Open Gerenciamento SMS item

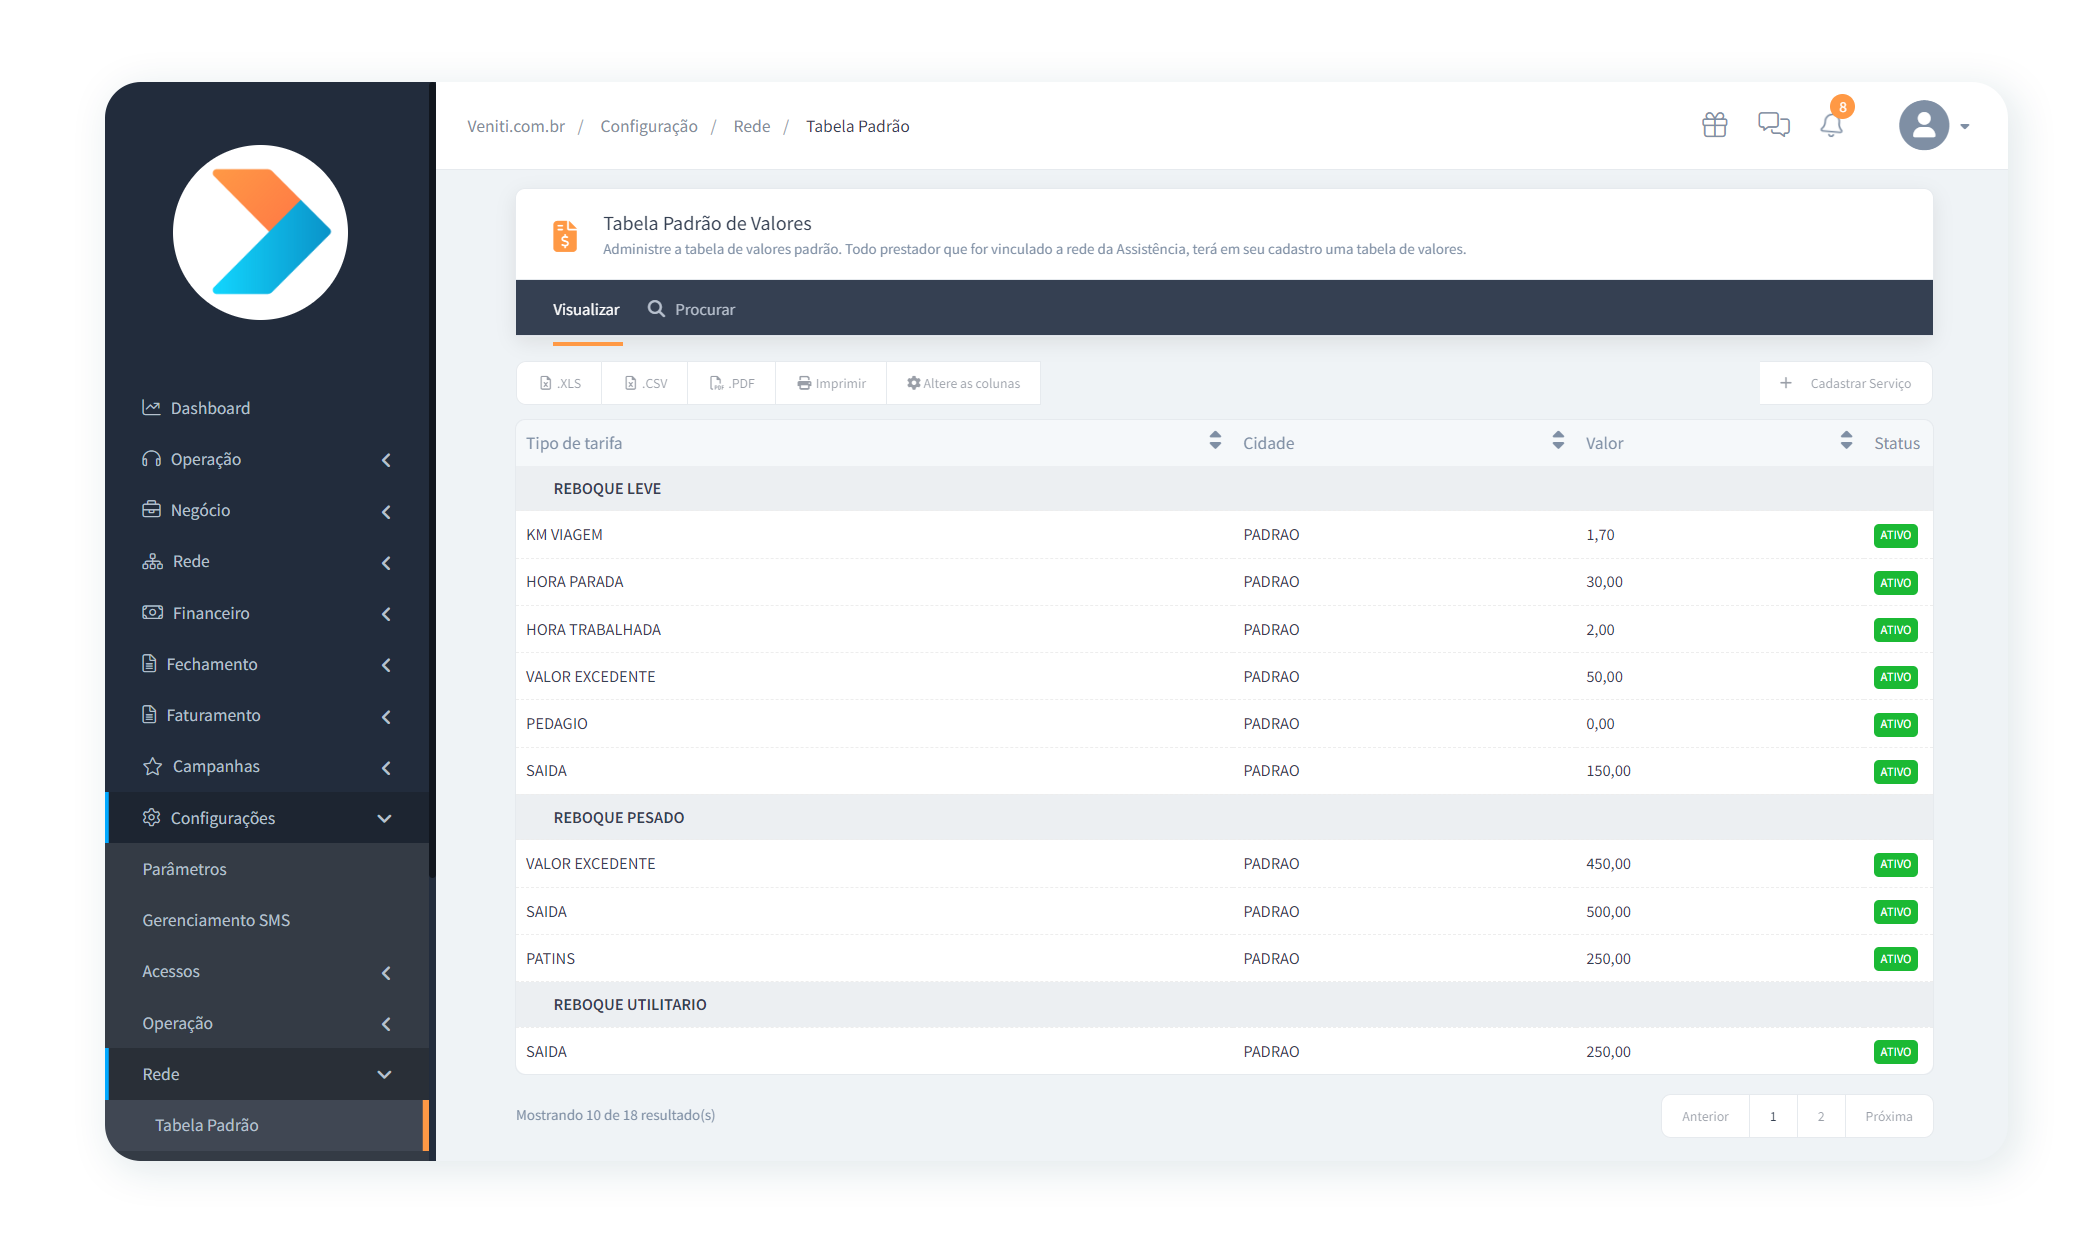(x=216, y=920)
